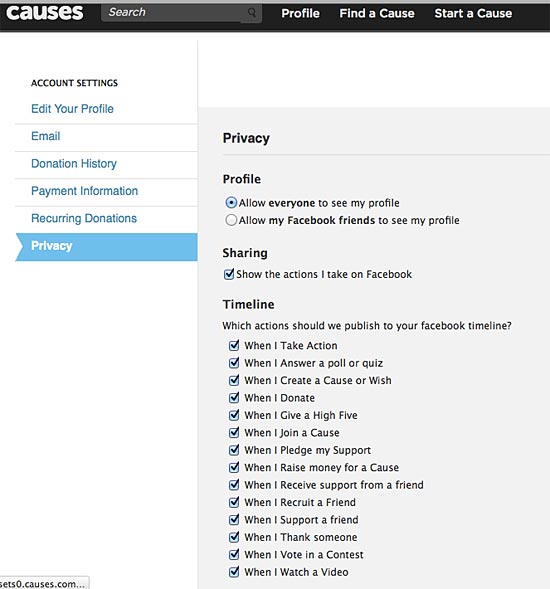The width and height of the screenshot is (550, 589).
Task: Open Start a Cause page
Action: click(x=473, y=13)
